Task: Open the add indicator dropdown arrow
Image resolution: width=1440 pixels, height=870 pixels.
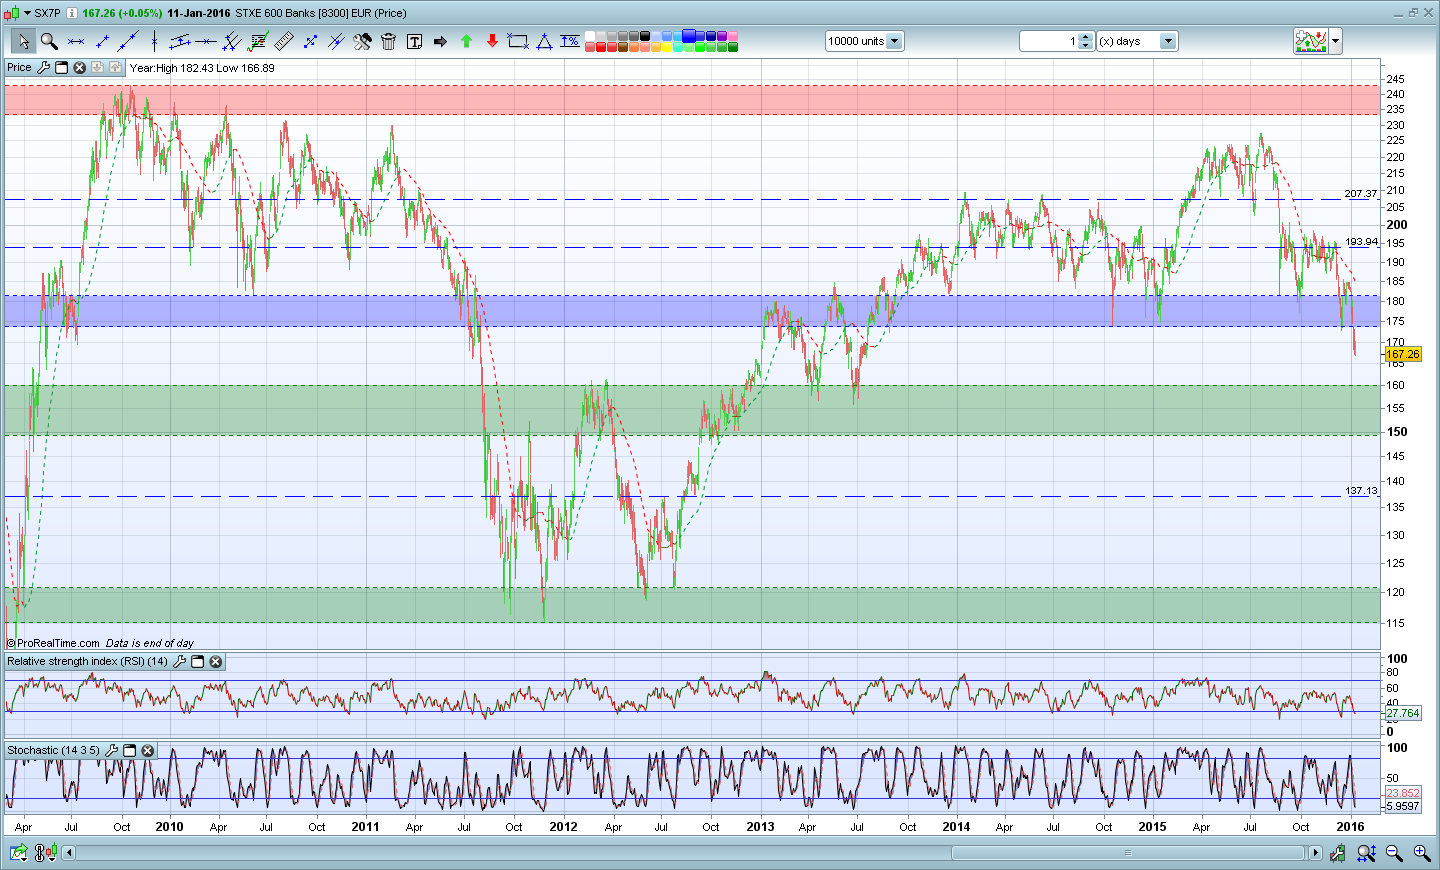Action: tap(1335, 41)
